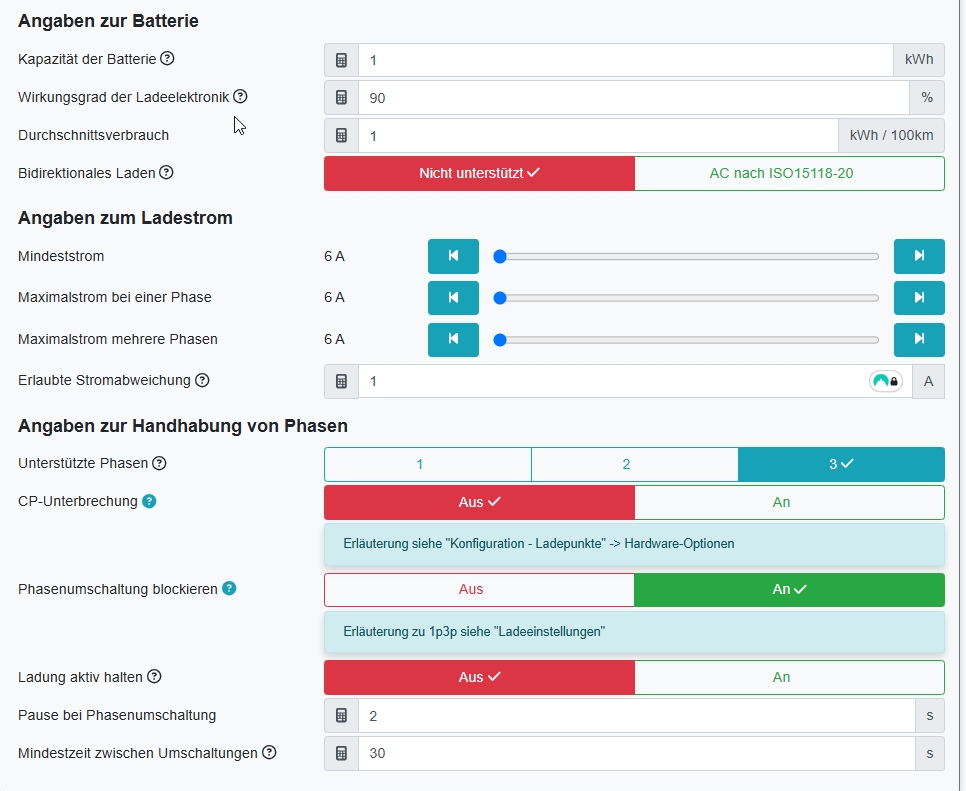The height and width of the screenshot is (791, 966).
Task: Click the Maximalstrom bei einer Phase slider
Action: (688, 298)
